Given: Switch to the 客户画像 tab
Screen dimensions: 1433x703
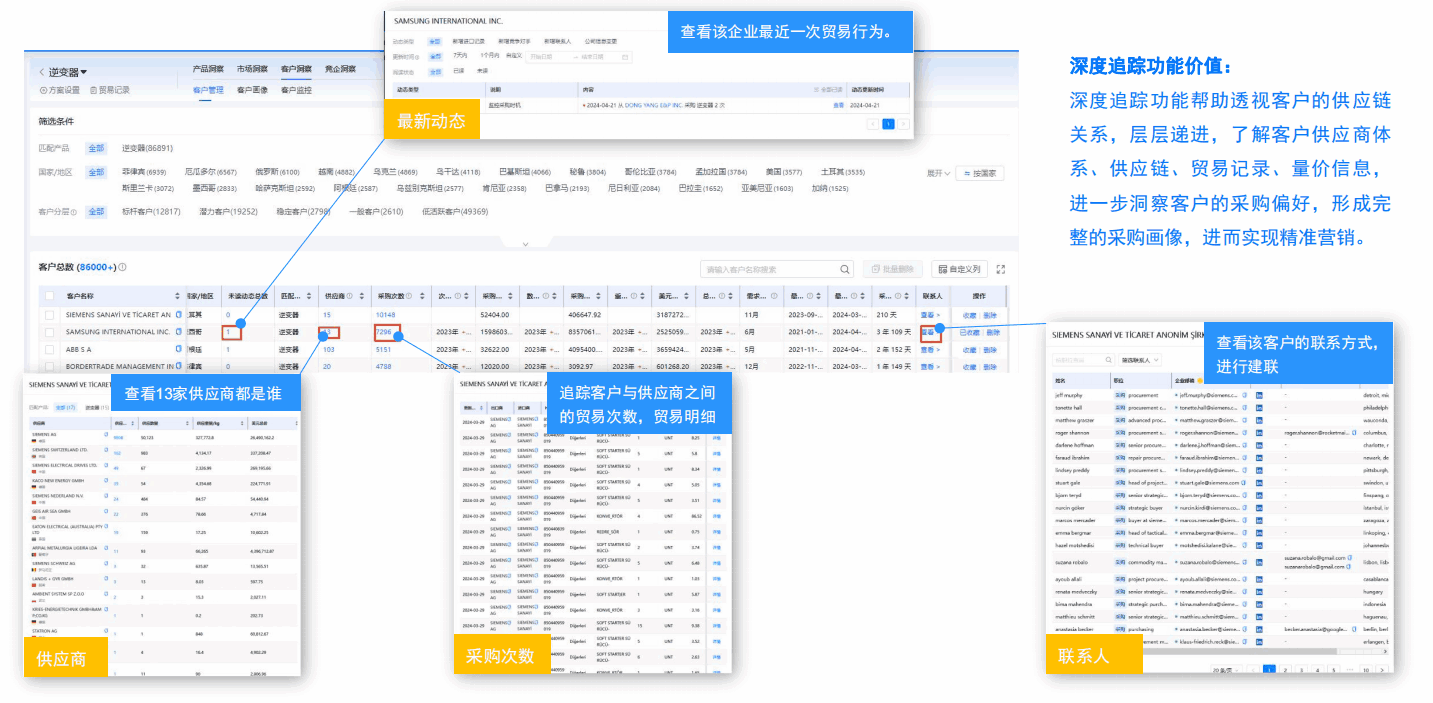Looking at the screenshot, I should click(x=253, y=90).
